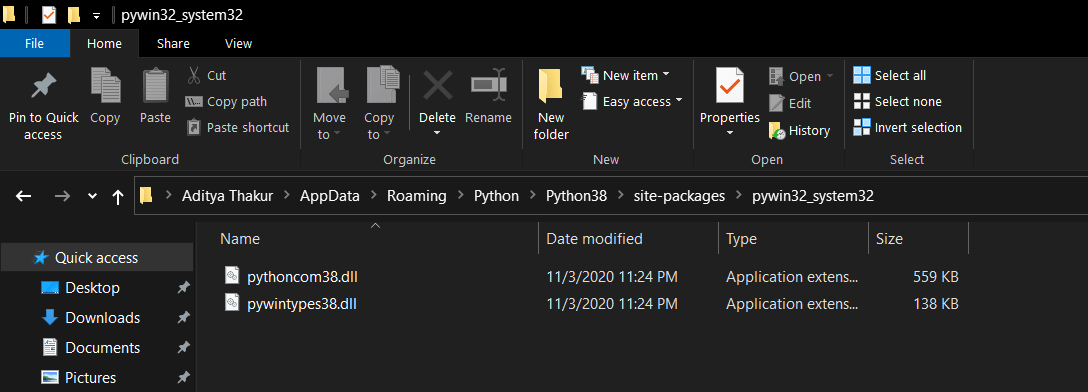
Task: Click the address bar folder icon
Action: pos(146,196)
